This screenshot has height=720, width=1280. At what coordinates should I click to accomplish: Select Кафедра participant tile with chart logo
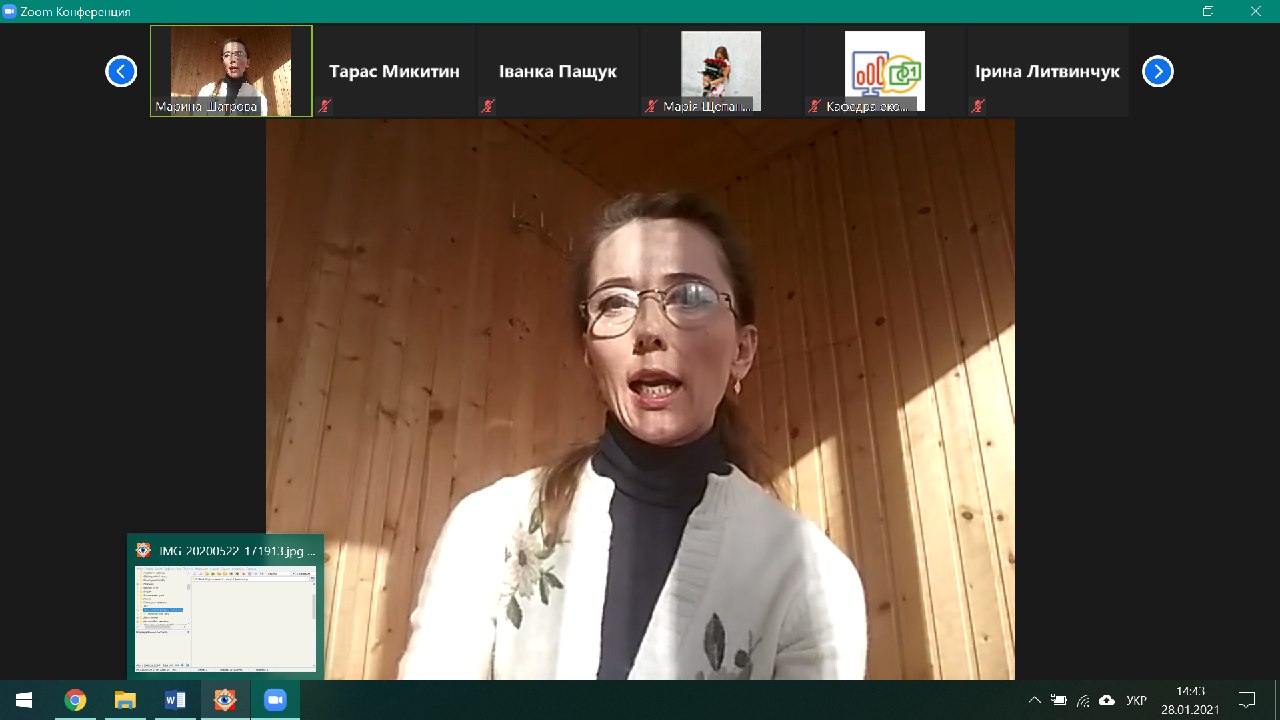tap(884, 71)
